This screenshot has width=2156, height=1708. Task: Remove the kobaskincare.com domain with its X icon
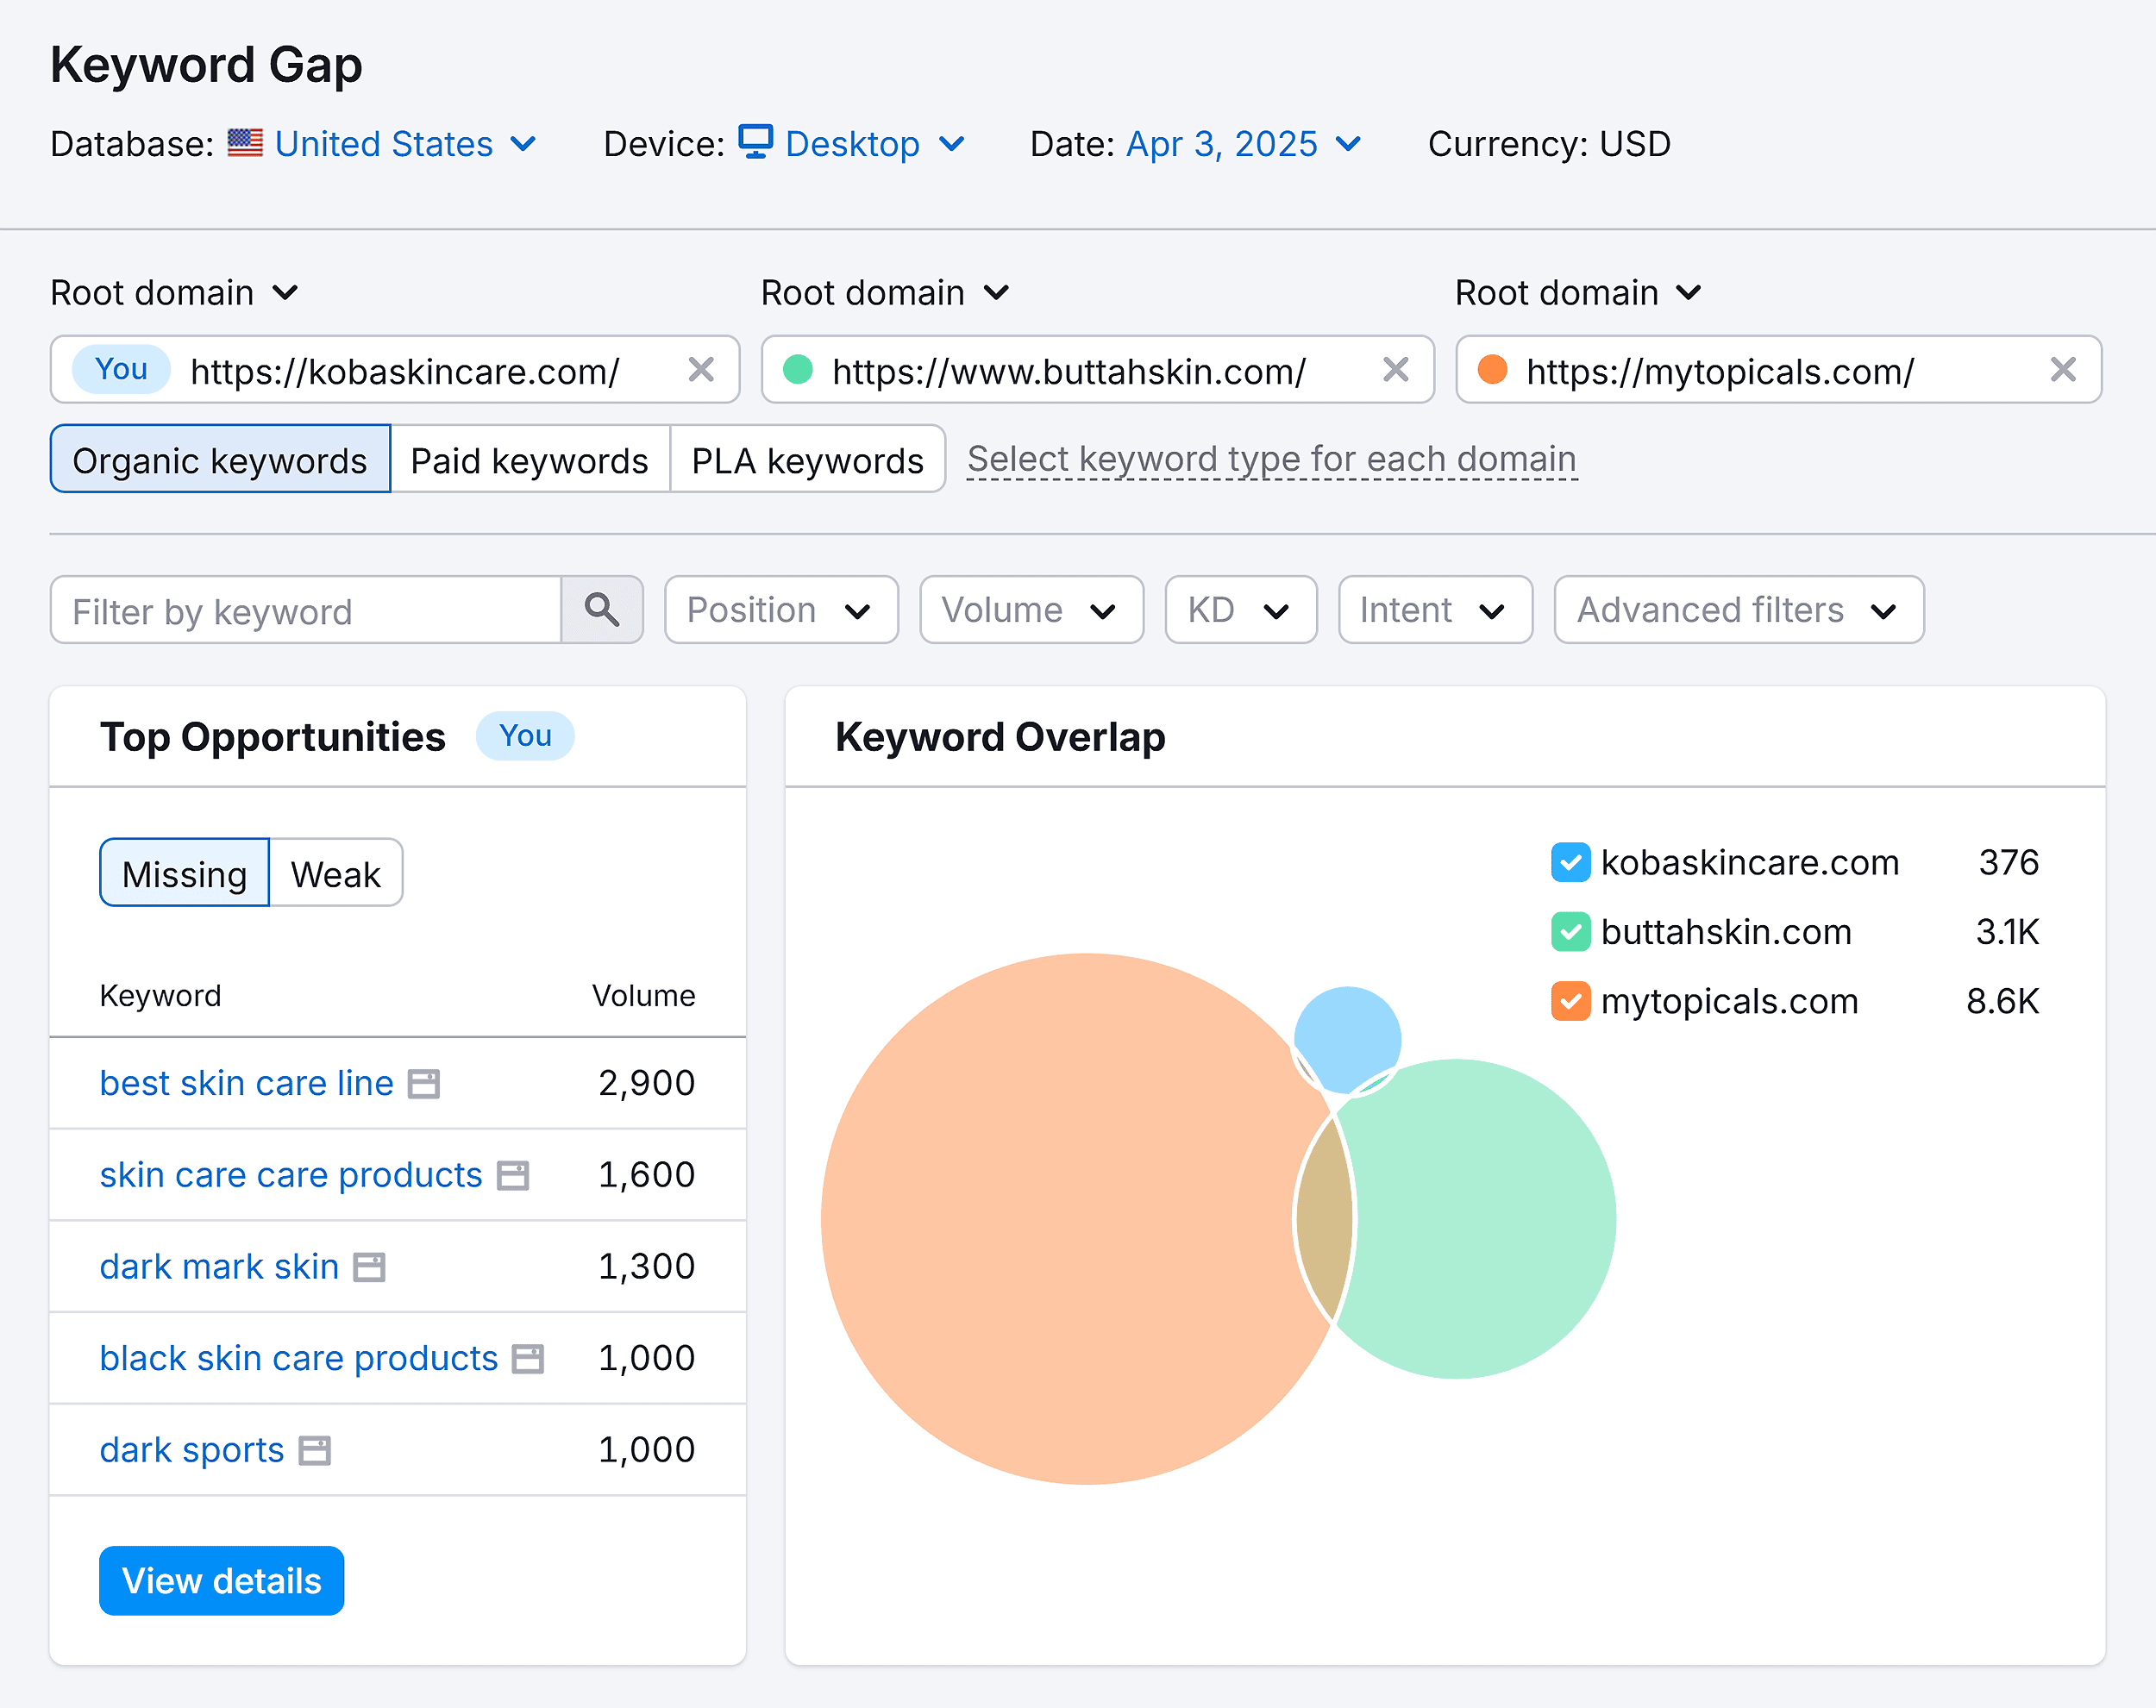701,370
